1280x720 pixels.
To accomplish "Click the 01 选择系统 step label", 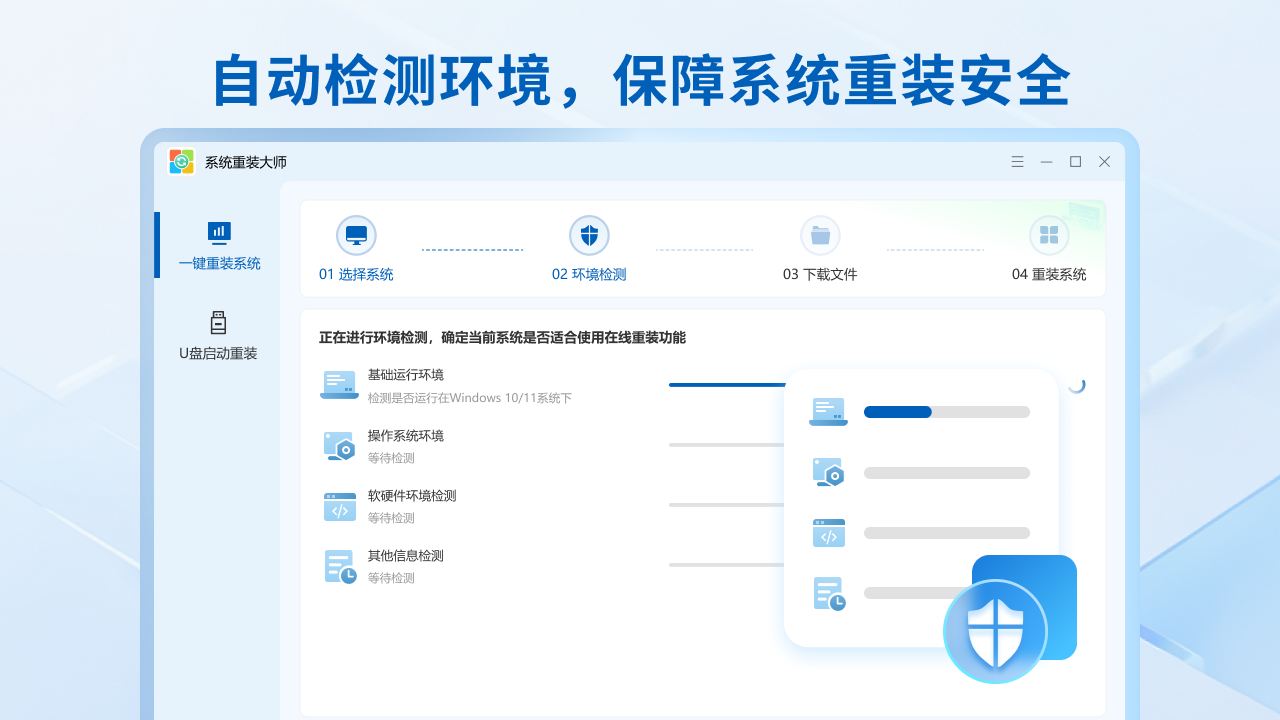I will pyautogui.click(x=356, y=273).
